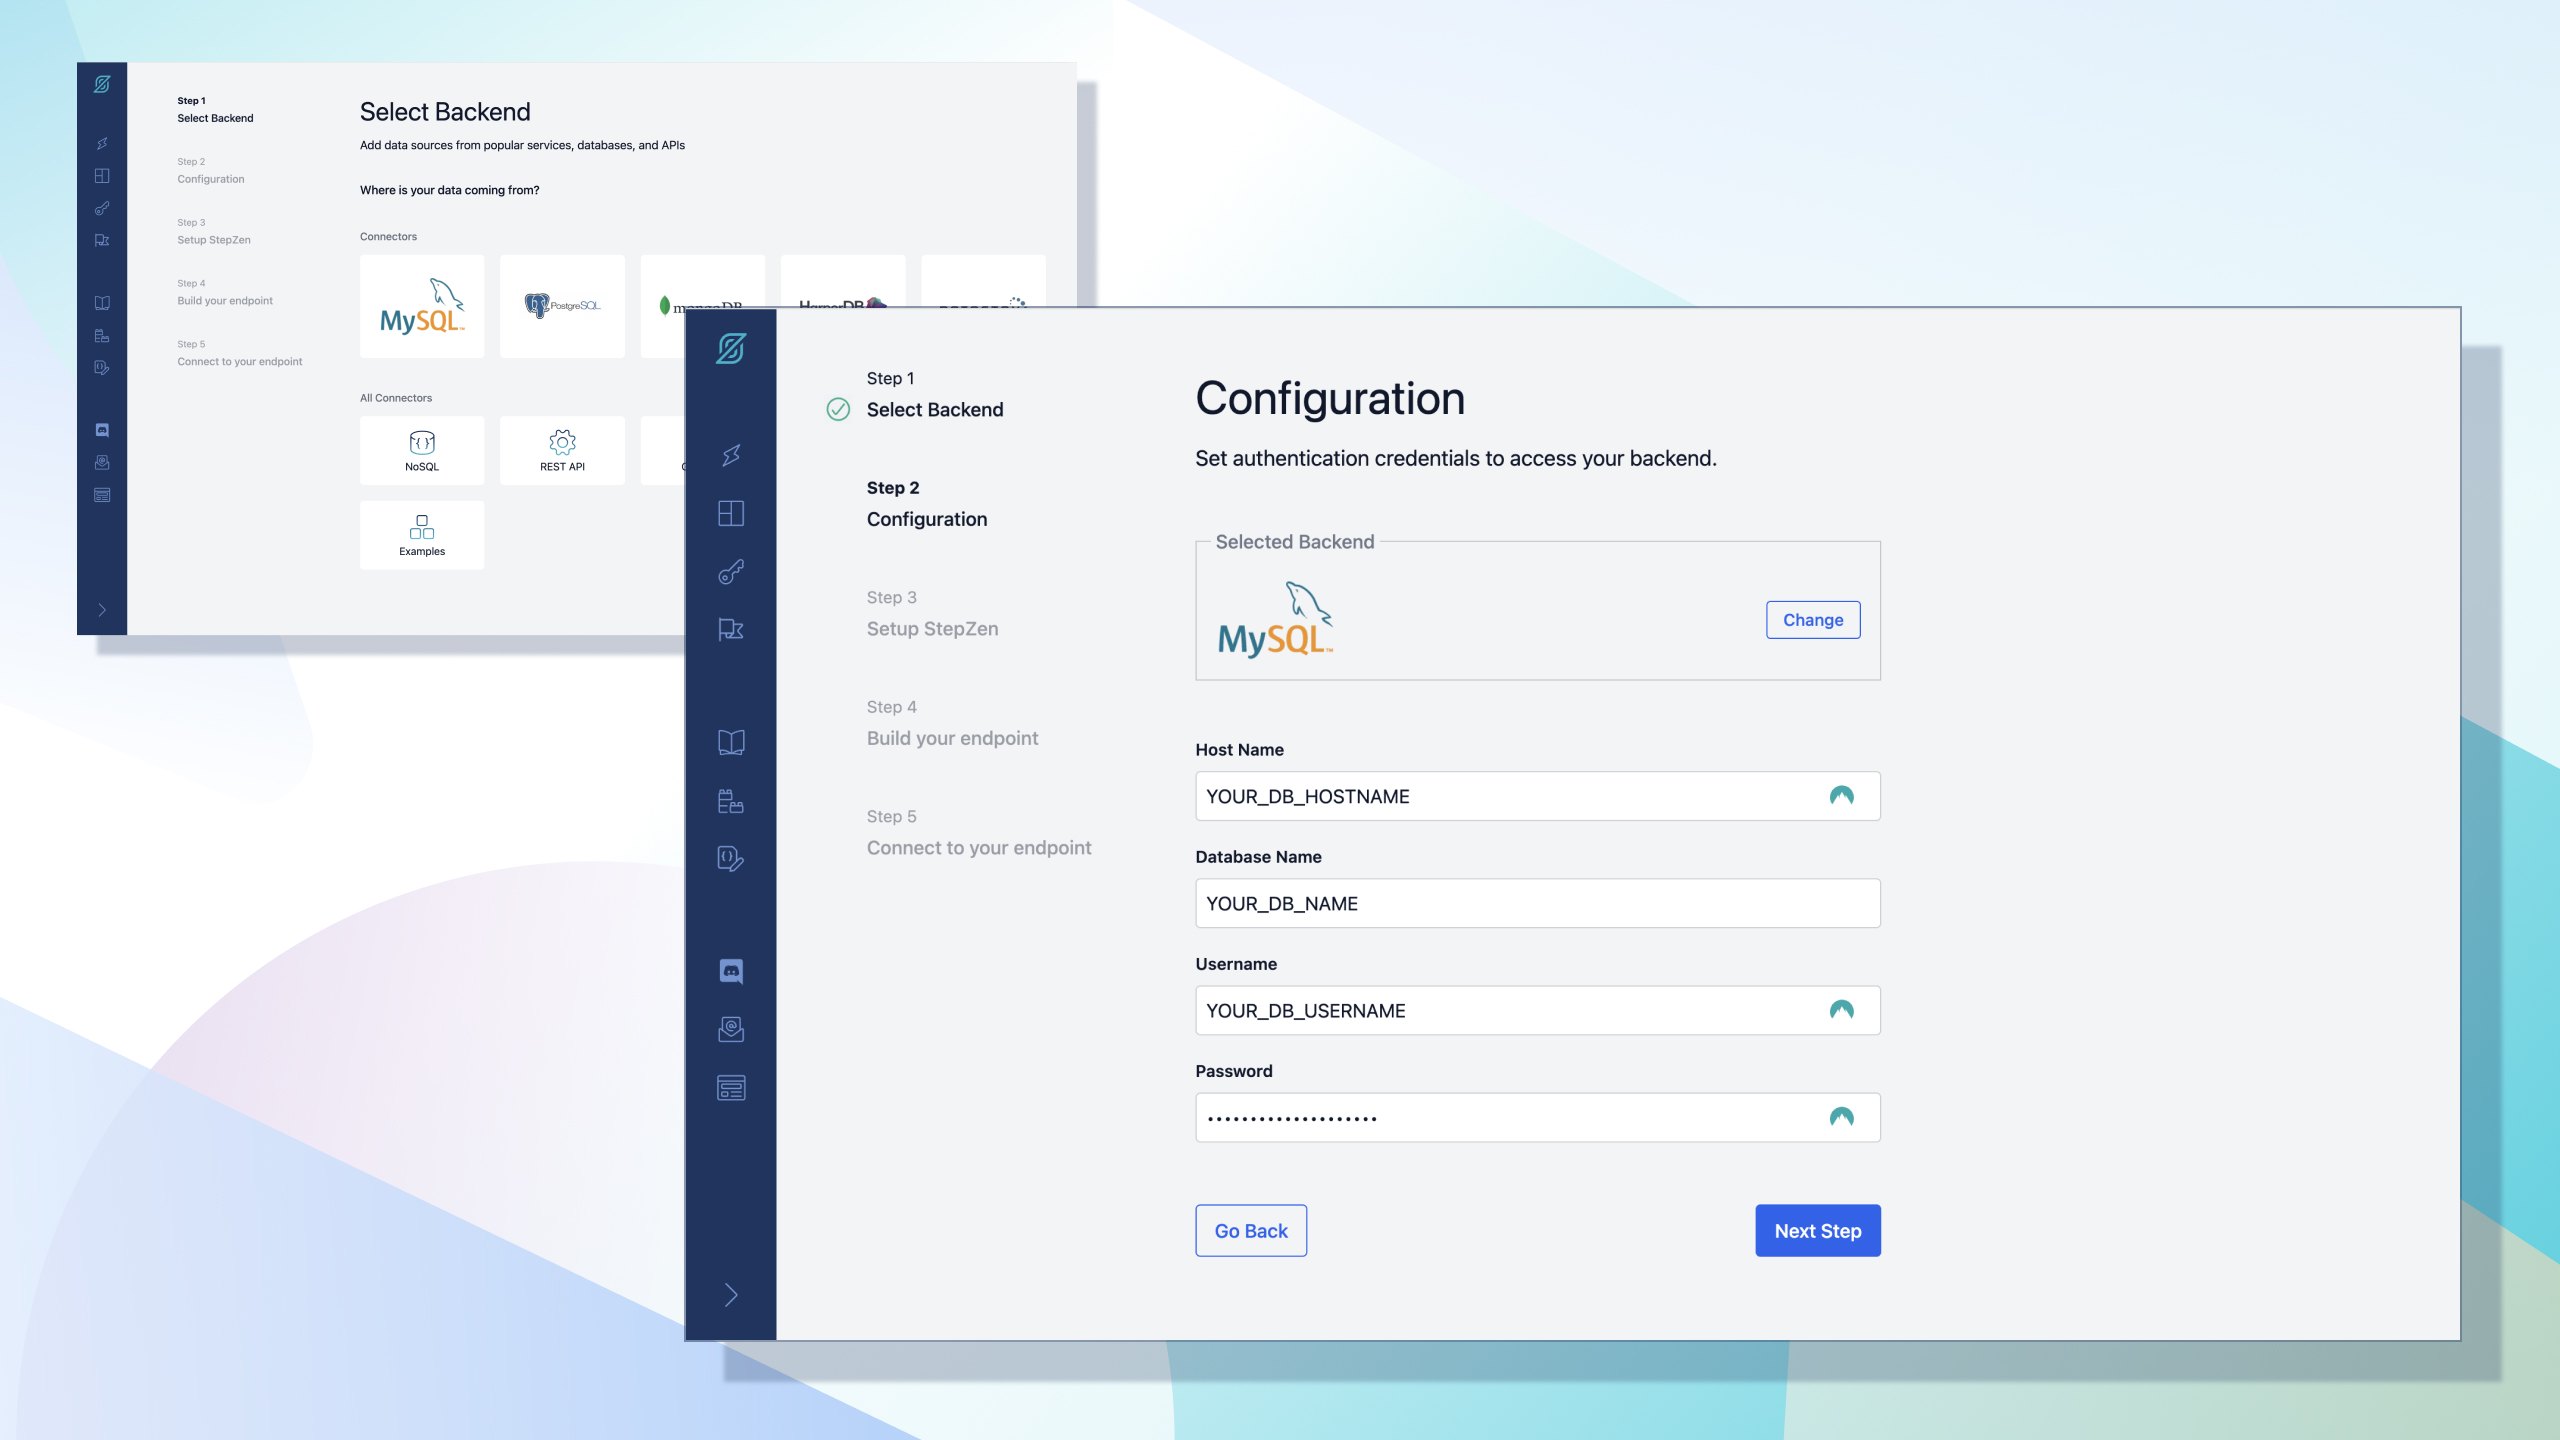The image size is (2560, 1440).
Task: Toggle host name field visibility icon
Action: click(x=1843, y=795)
